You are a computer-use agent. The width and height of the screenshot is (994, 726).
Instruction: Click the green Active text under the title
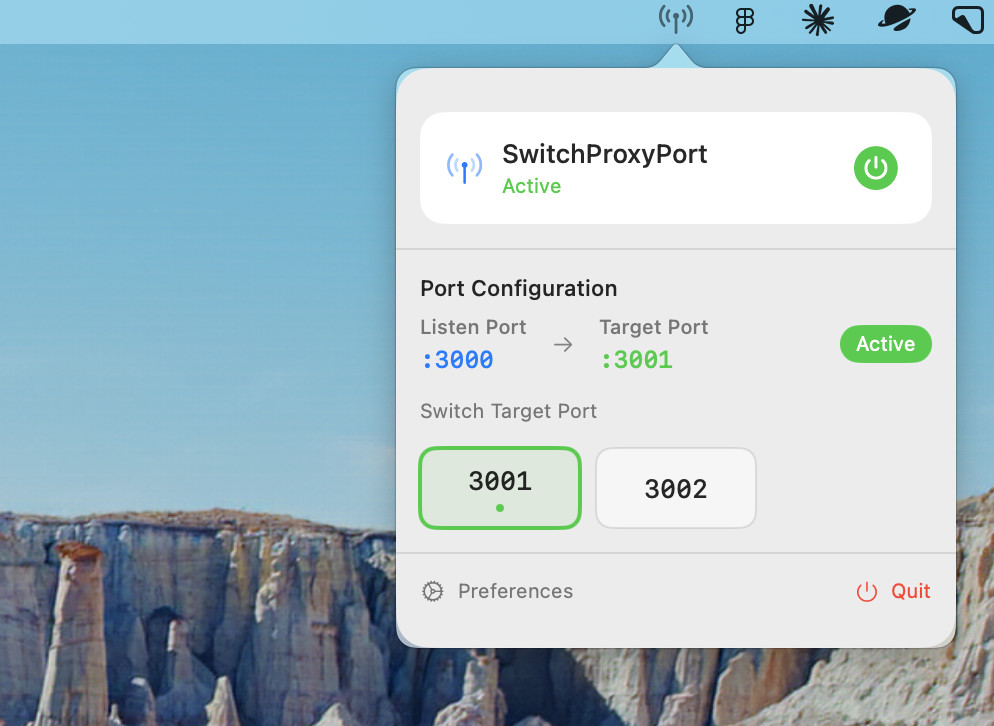click(531, 186)
